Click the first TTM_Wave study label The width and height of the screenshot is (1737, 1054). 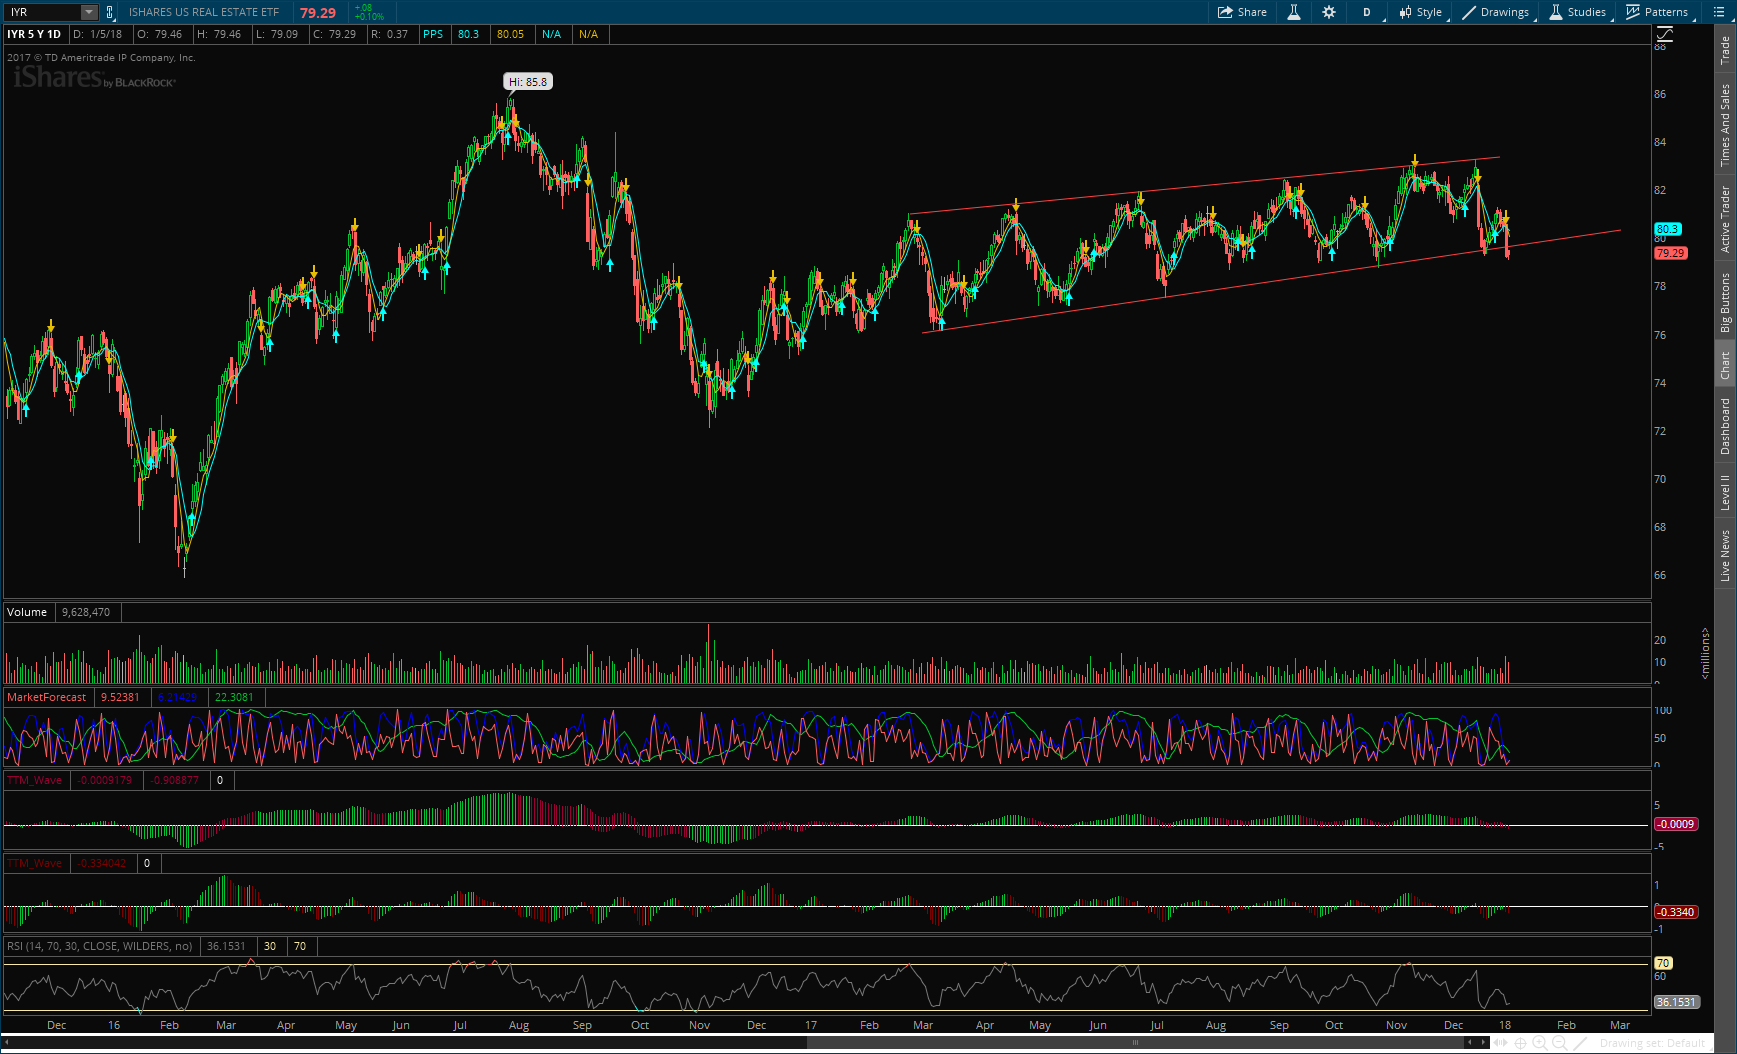point(35,780)
